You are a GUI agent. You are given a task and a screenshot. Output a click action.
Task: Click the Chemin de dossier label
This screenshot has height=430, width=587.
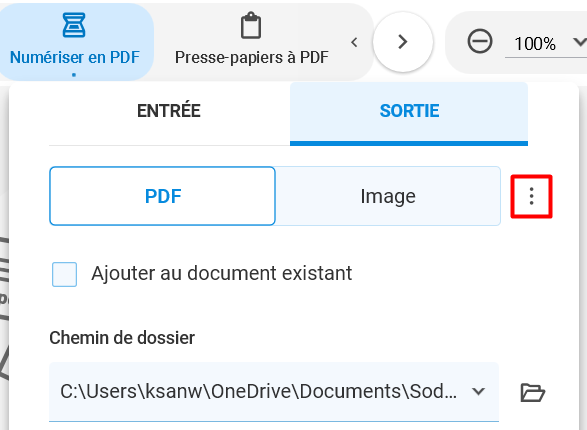click(x=122, y=338)
